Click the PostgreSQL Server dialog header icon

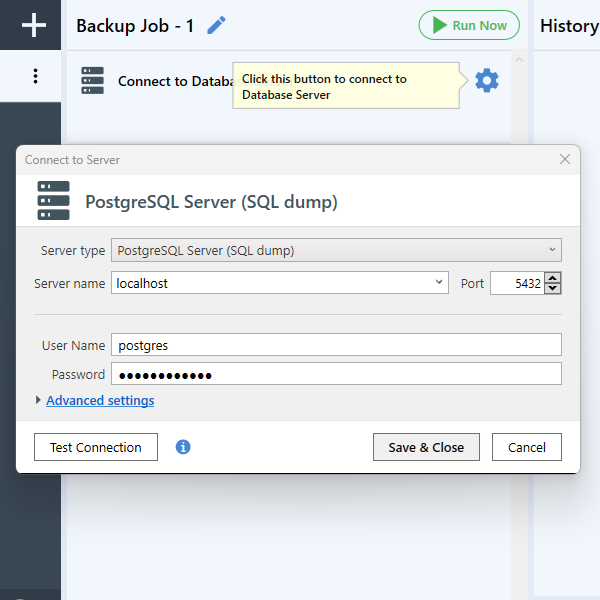[54, 201]
